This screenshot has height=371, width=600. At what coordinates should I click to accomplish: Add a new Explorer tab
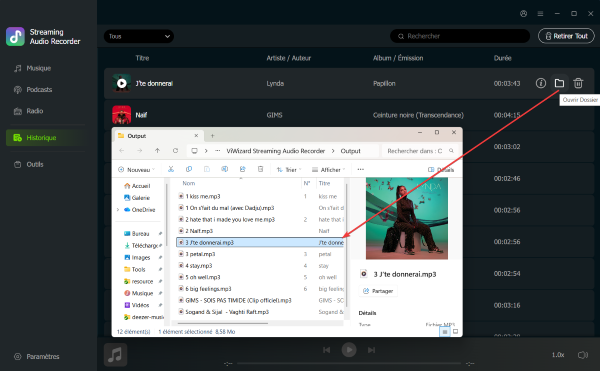(x=212, y=136)
